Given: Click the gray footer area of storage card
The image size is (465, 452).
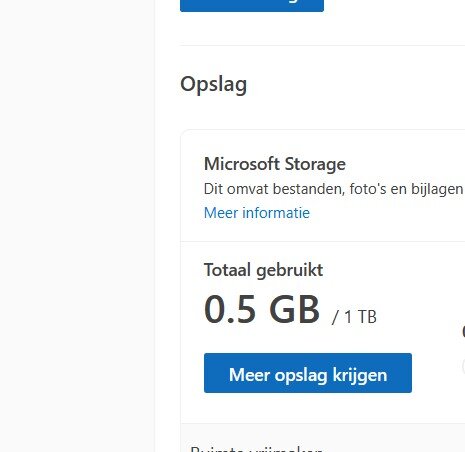Looking at the screenshot, I should [x=323, y=438].
